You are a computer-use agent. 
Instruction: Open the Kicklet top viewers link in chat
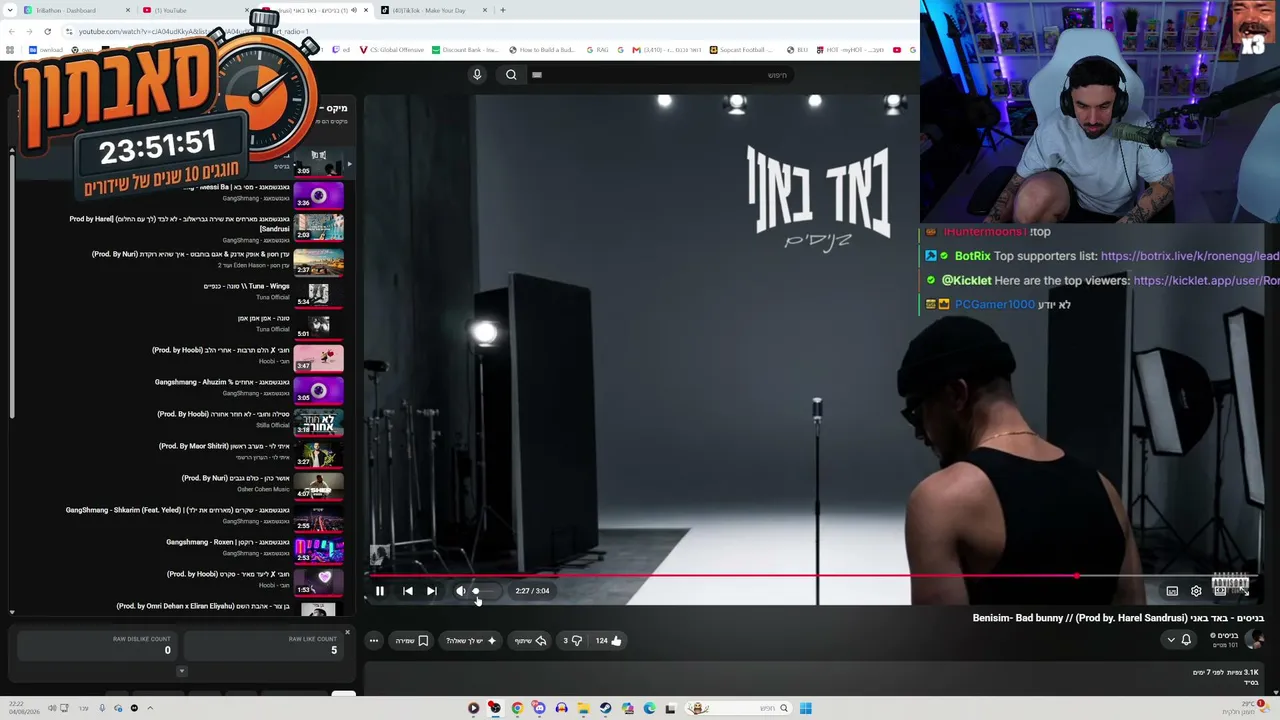point(1206,280)
